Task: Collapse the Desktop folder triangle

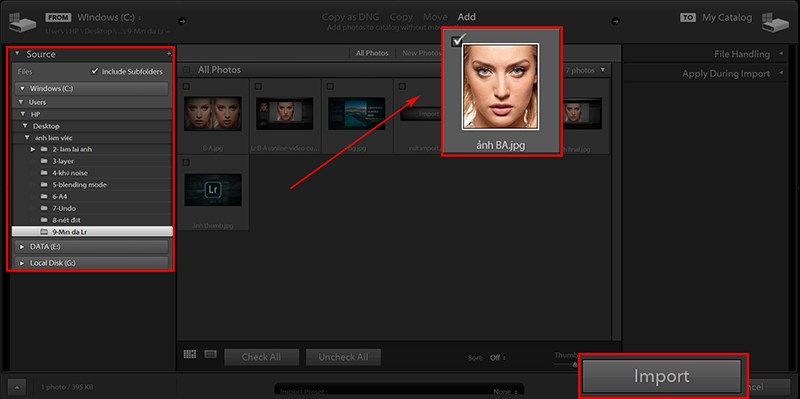Action: pyautogui.click(x=26, y=126)
